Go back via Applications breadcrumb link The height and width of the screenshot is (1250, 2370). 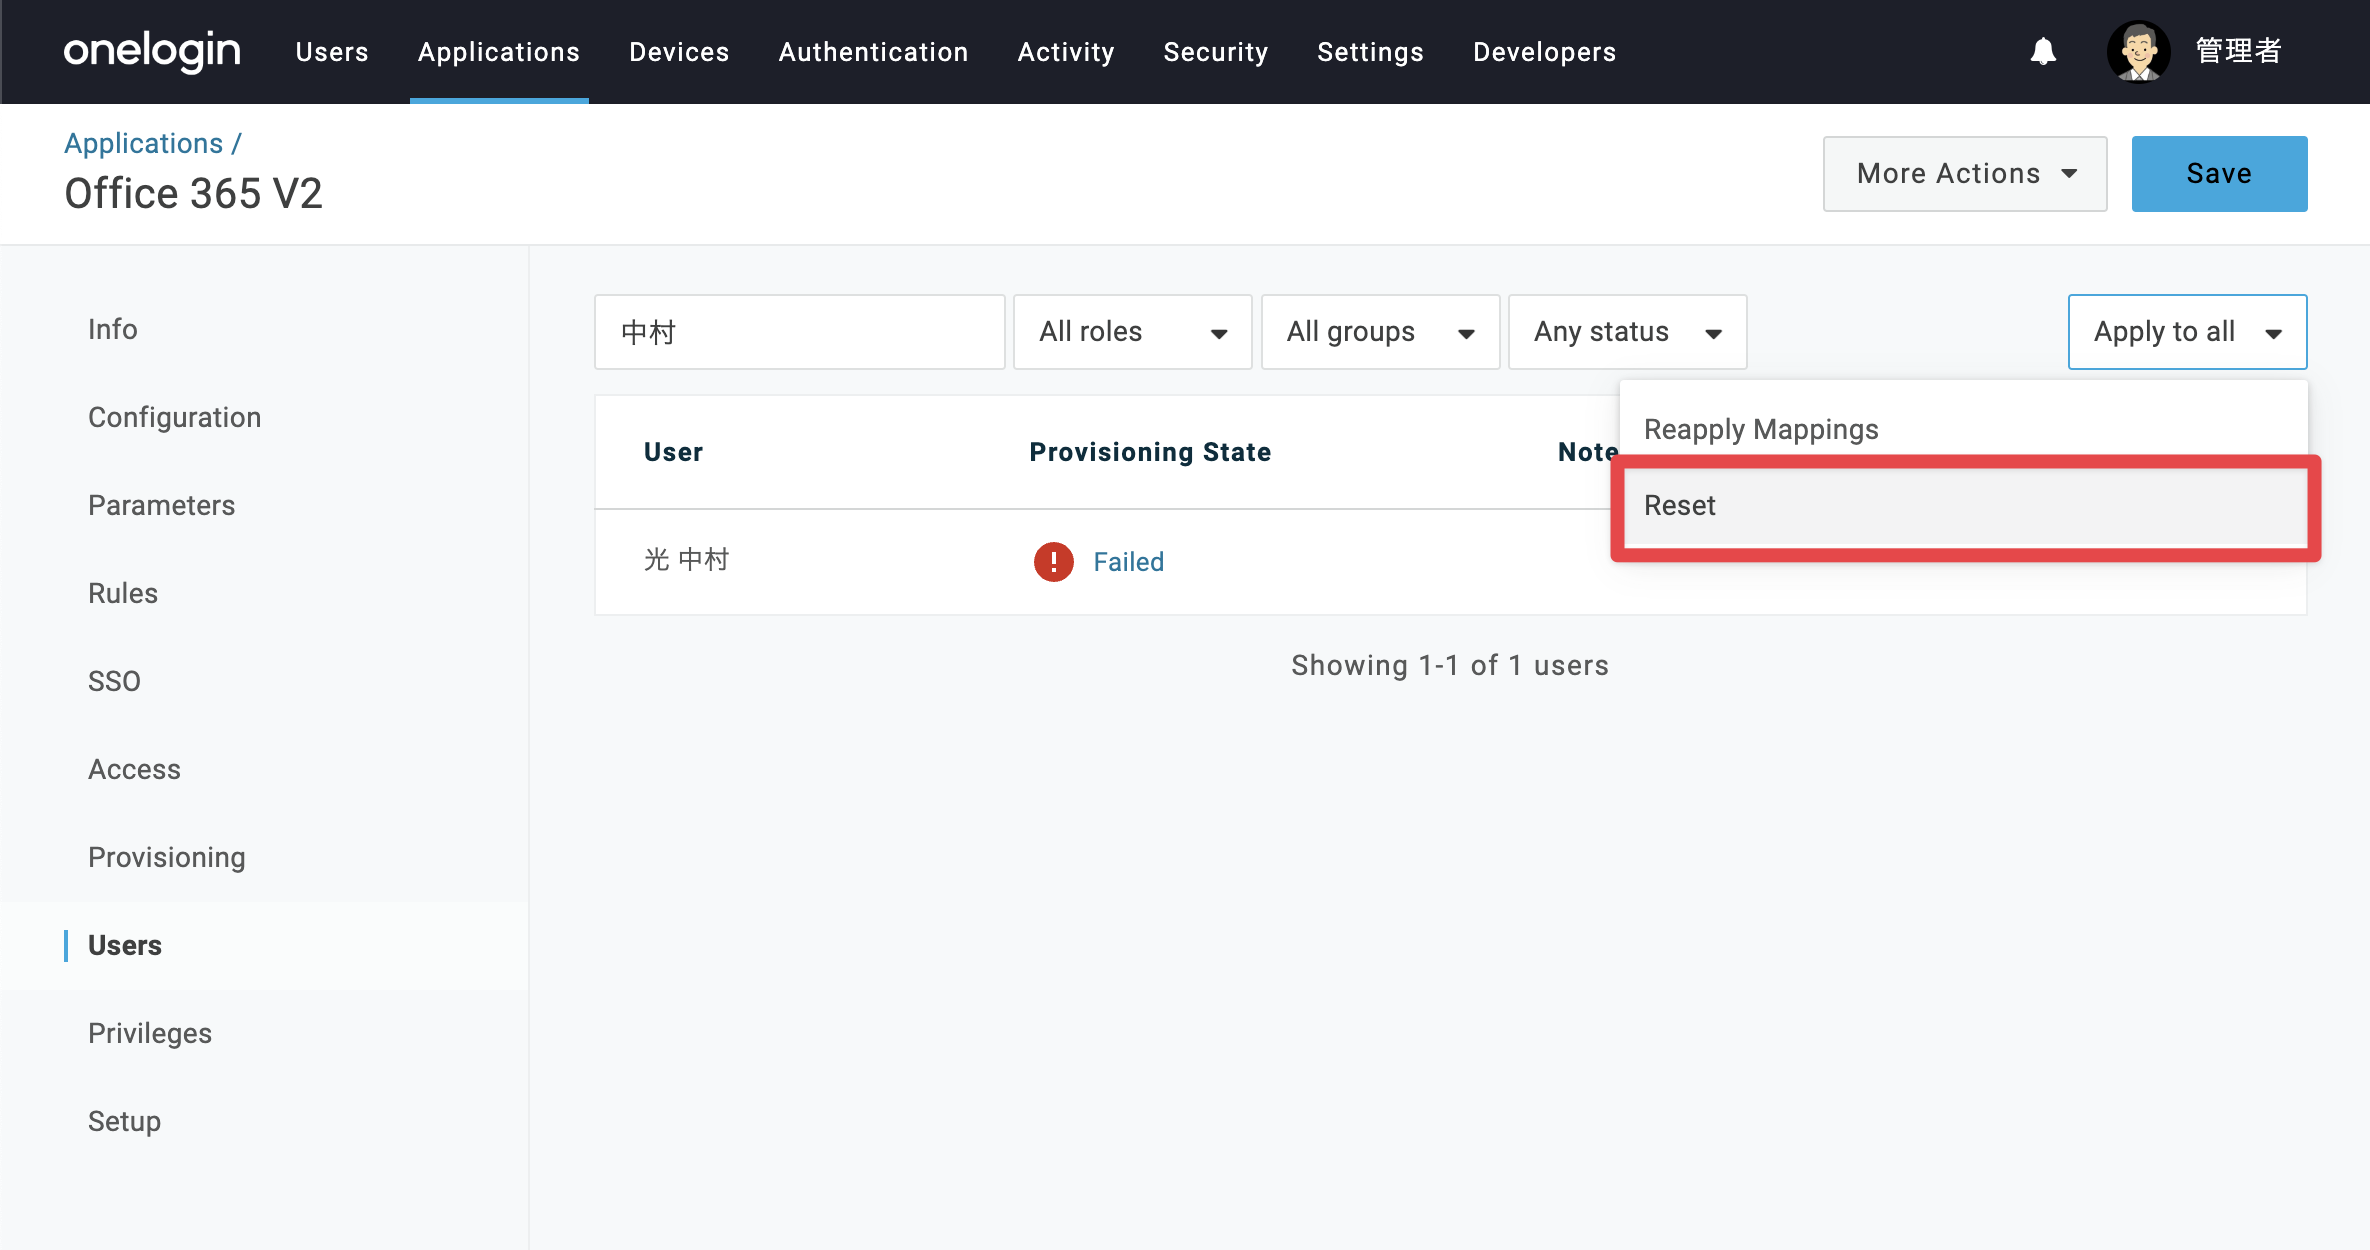pos(144,143)
